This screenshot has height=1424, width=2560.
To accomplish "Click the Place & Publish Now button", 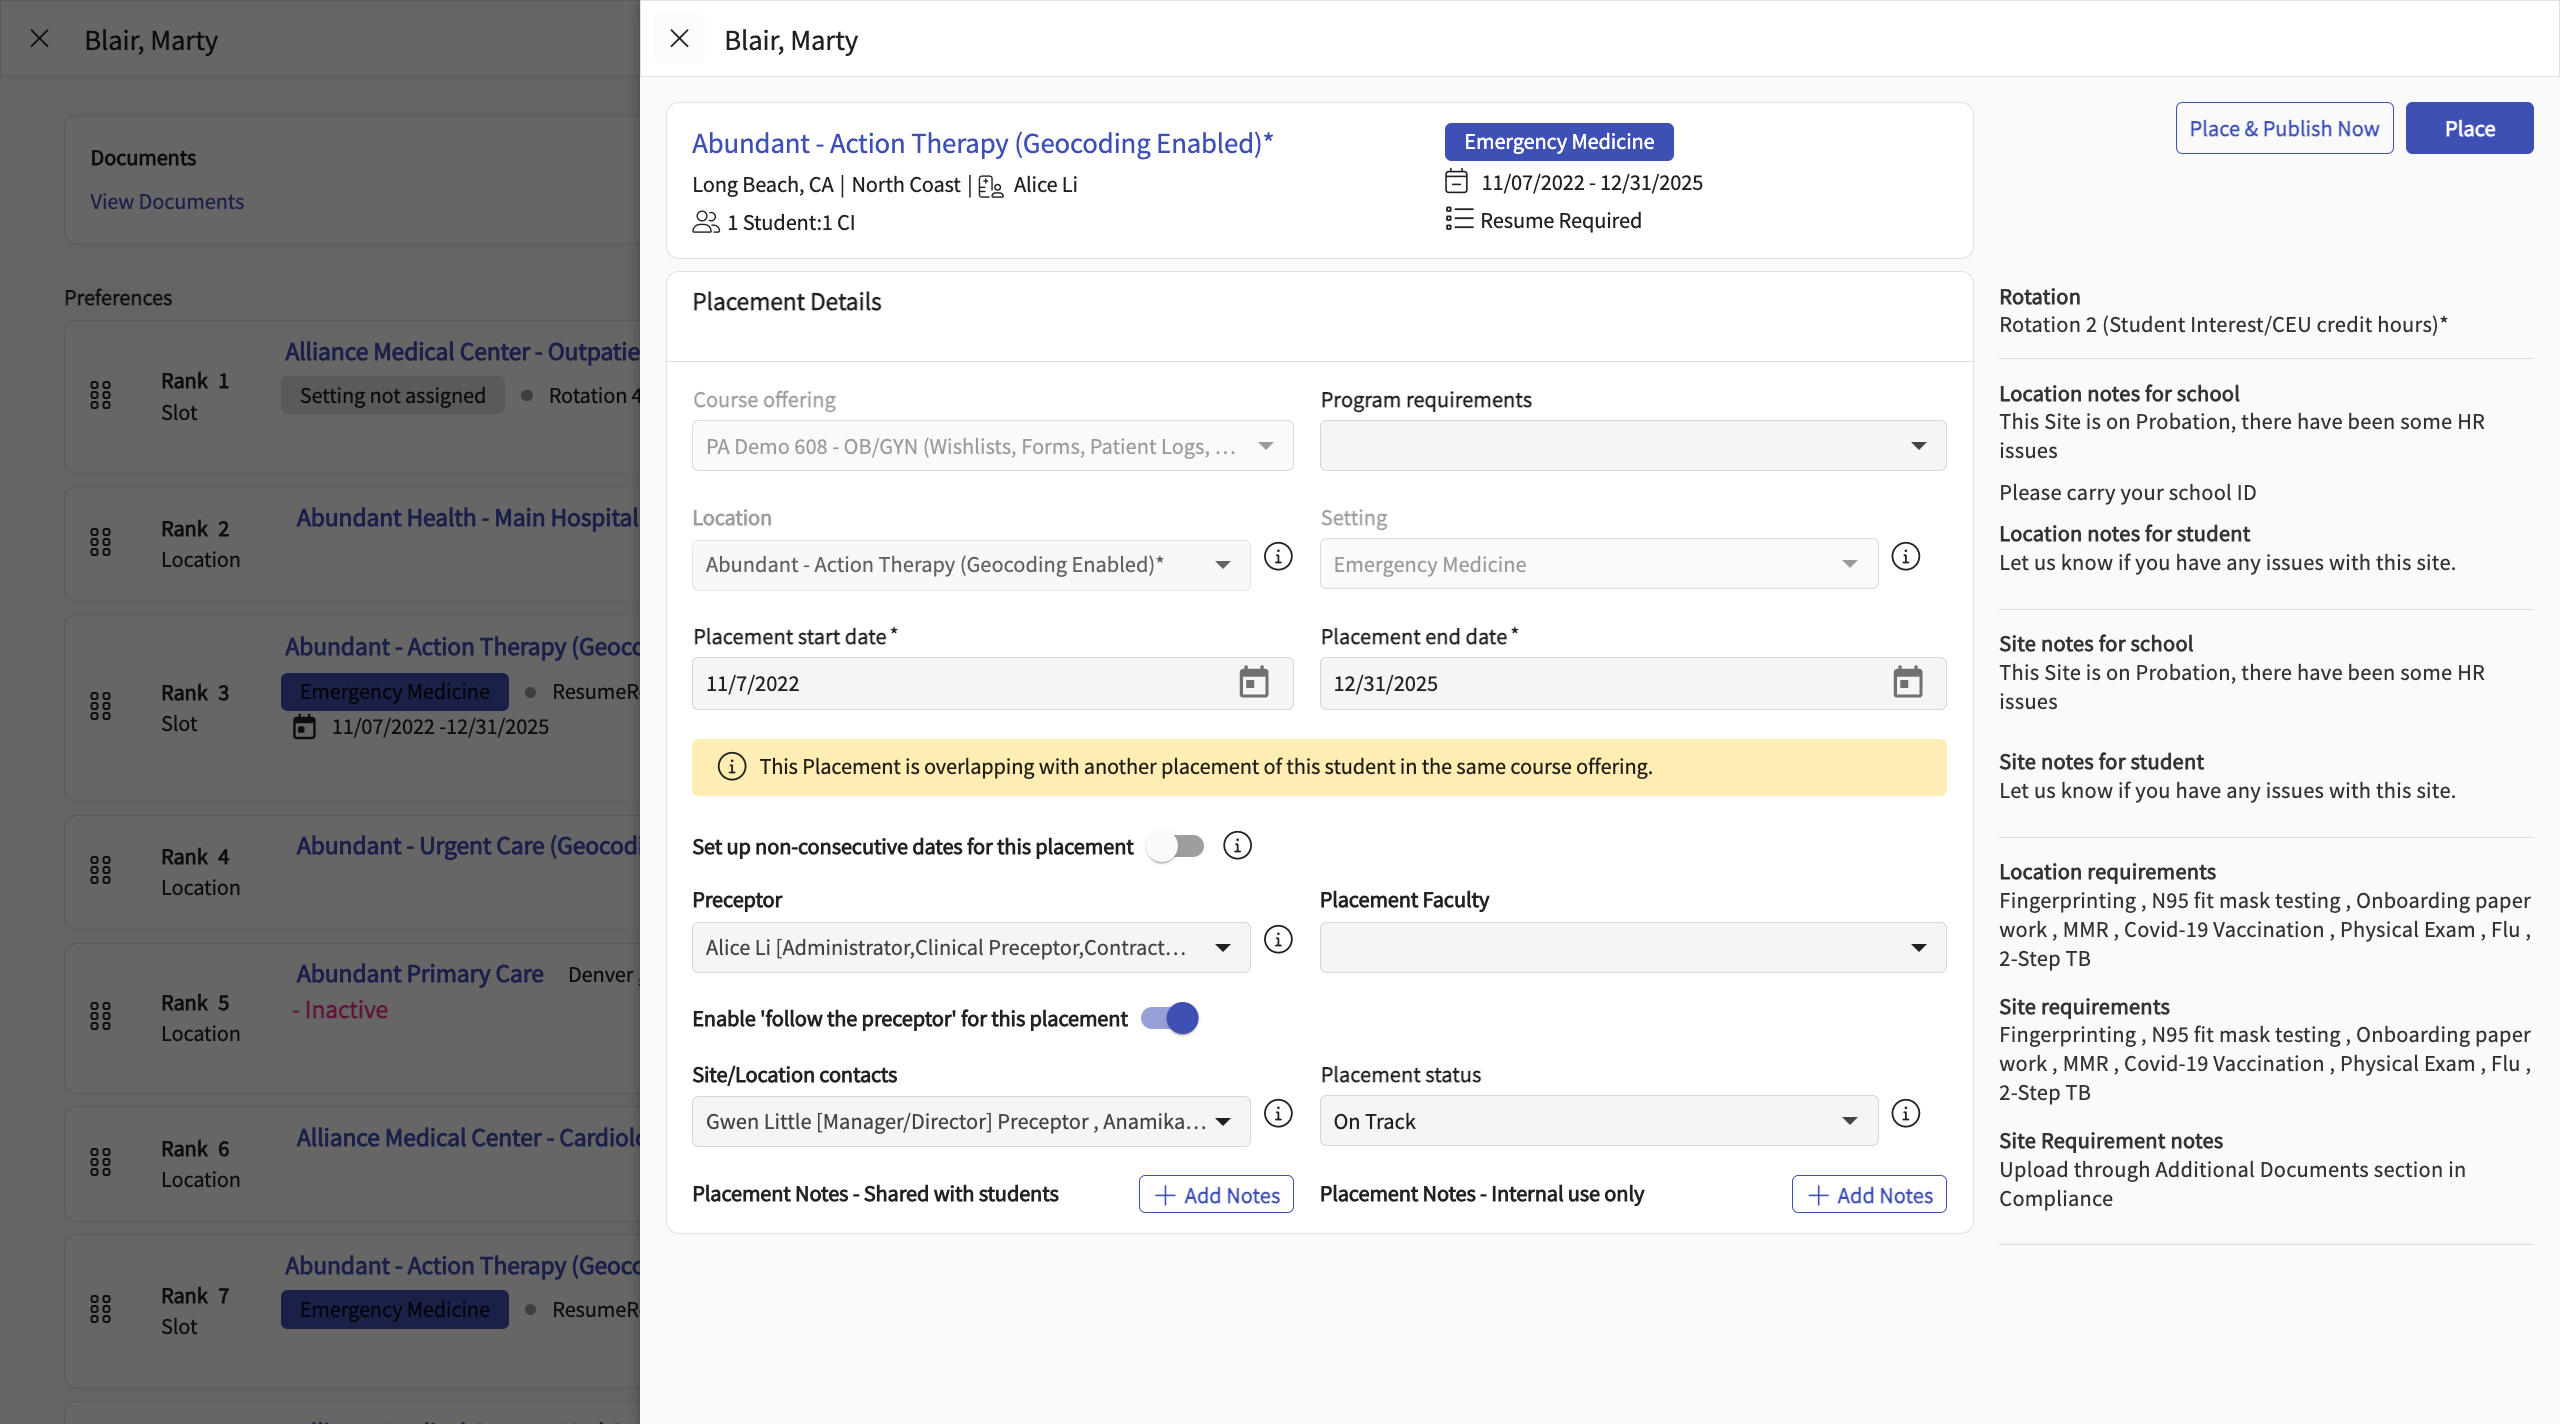I will [2284, 128].
